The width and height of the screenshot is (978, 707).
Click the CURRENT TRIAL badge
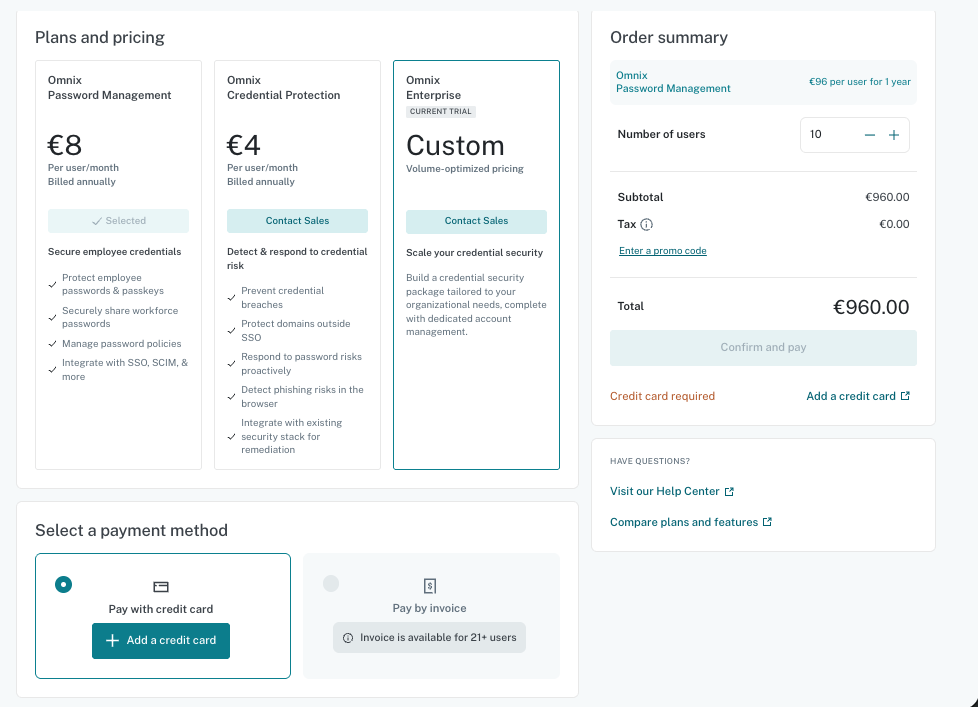click(x=441, y=112)
